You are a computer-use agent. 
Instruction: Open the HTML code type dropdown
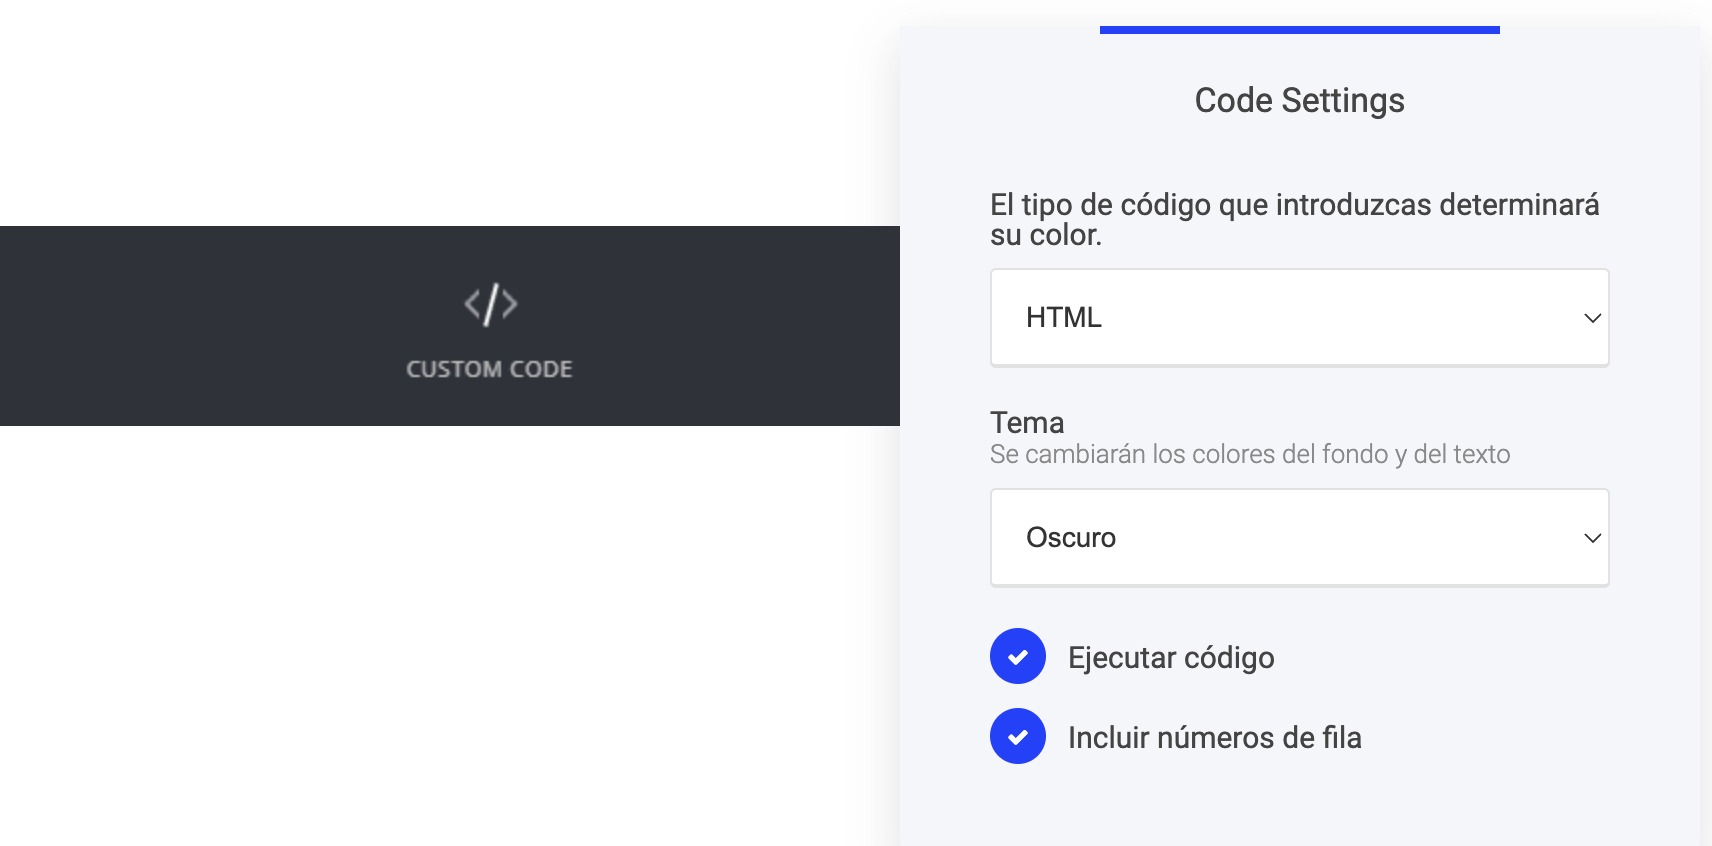1299,318
